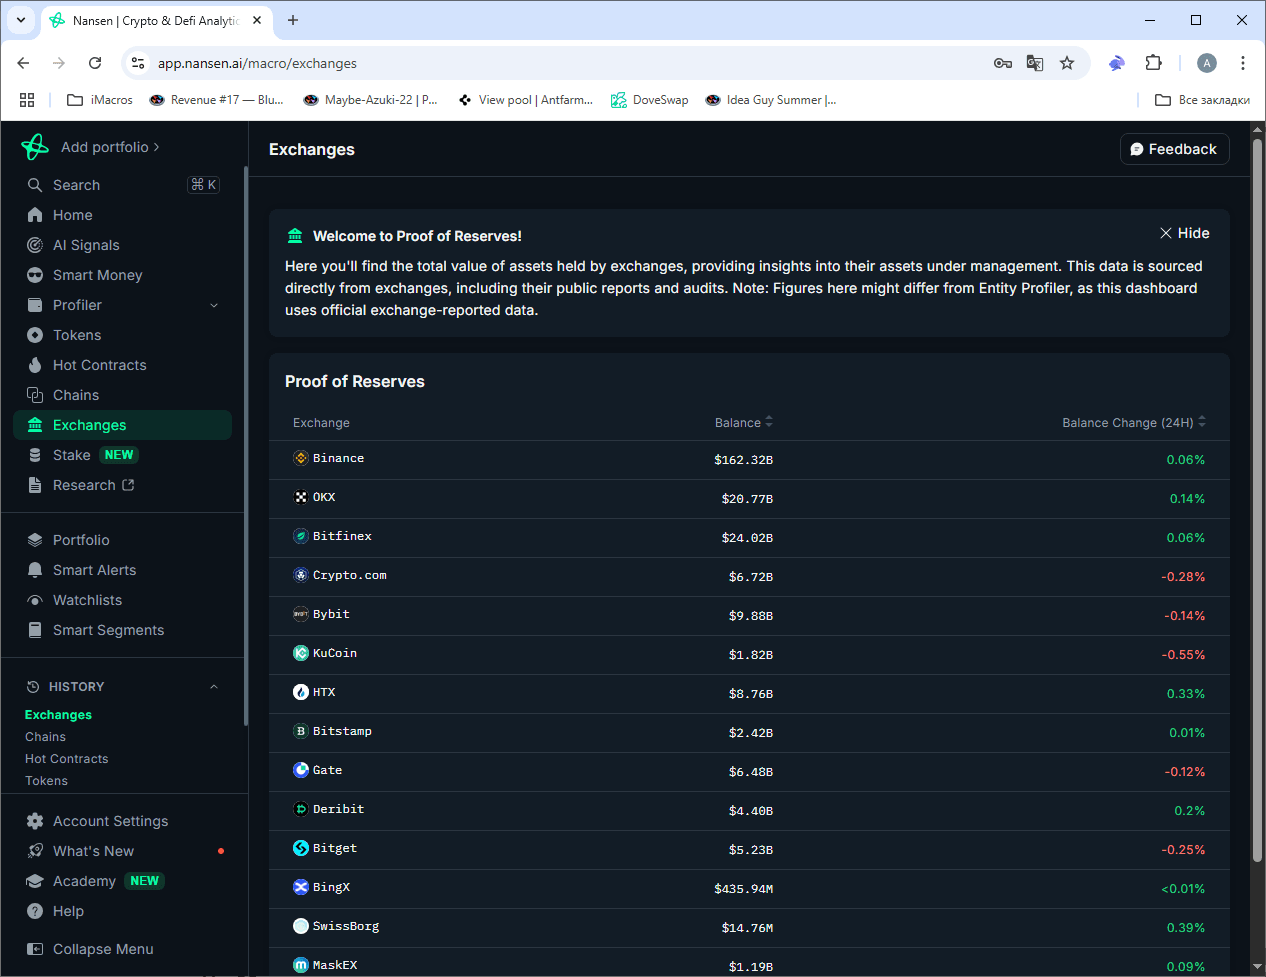Click the Bitget logo icon
Viewport: 1266px width, 977px height.
pos(301,848)
